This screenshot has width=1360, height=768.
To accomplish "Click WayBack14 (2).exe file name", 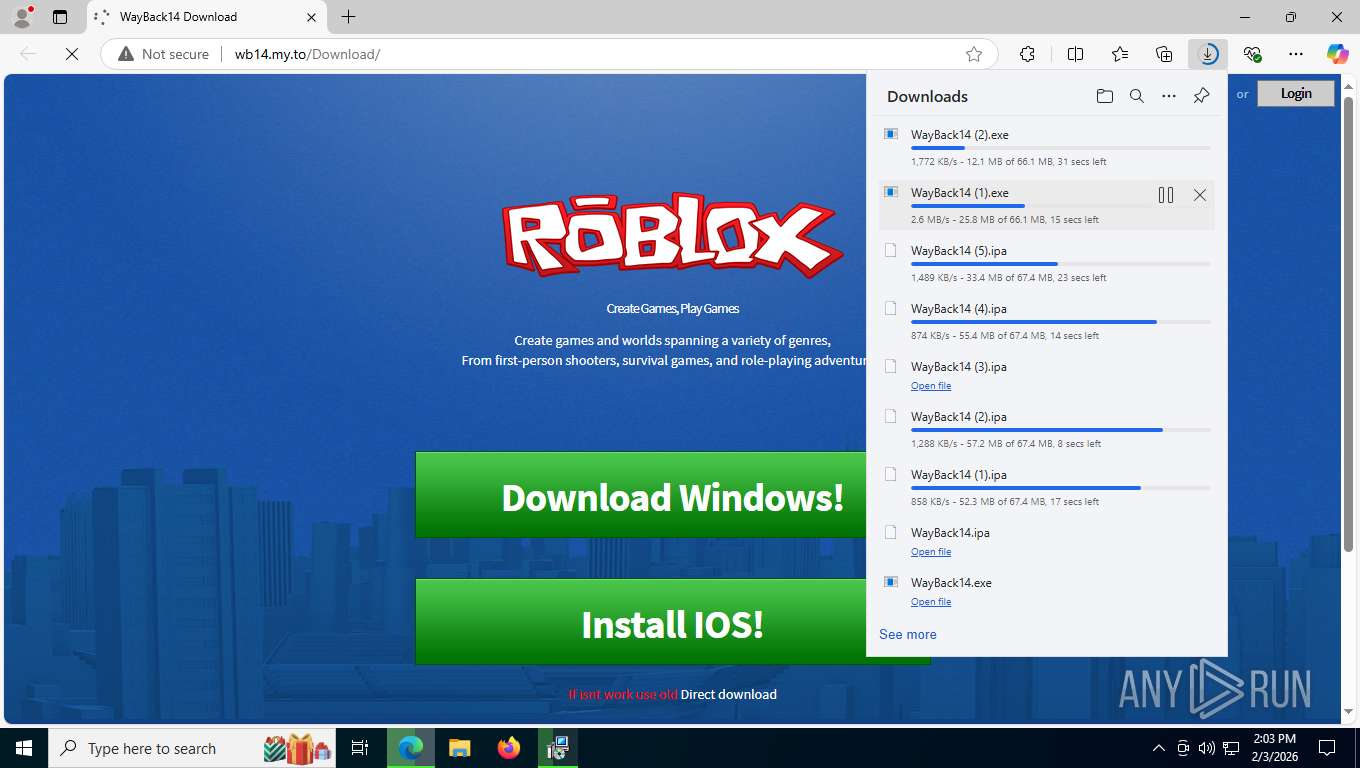I will [x=959, y=135].
